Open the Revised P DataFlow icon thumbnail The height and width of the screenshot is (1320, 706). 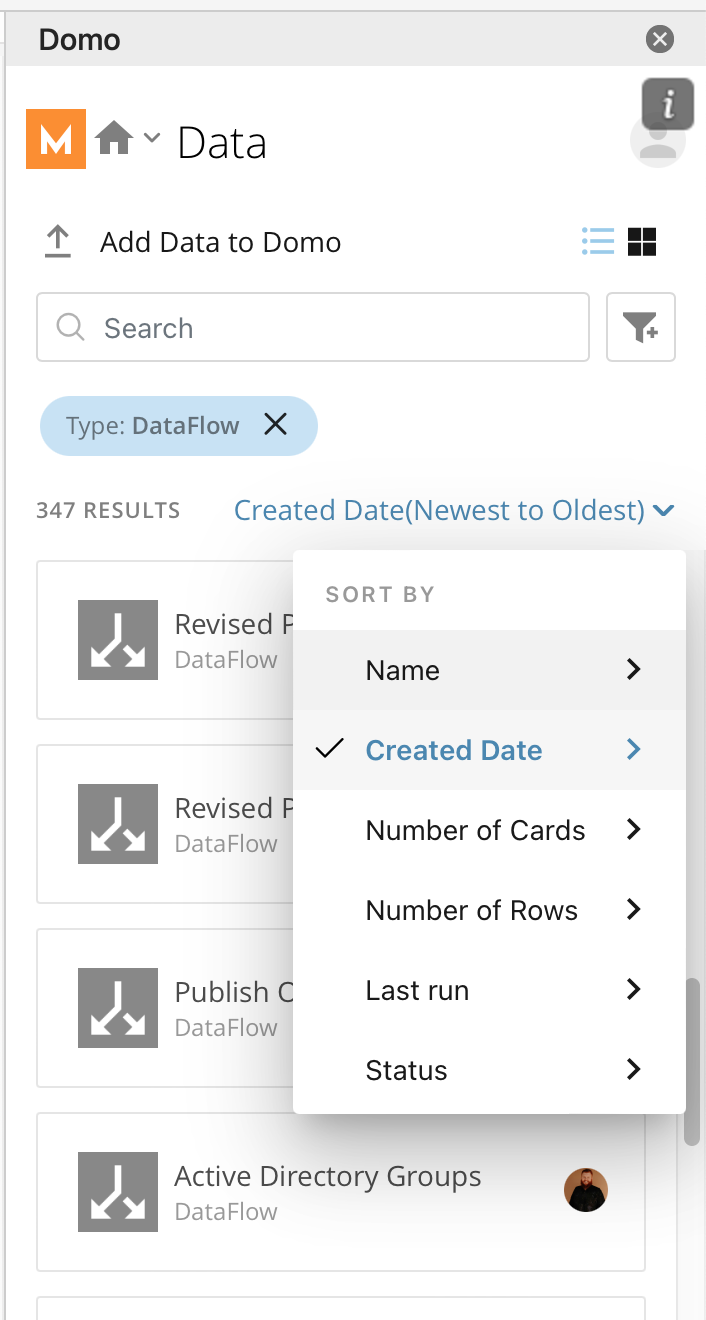(x=117, y=640)
